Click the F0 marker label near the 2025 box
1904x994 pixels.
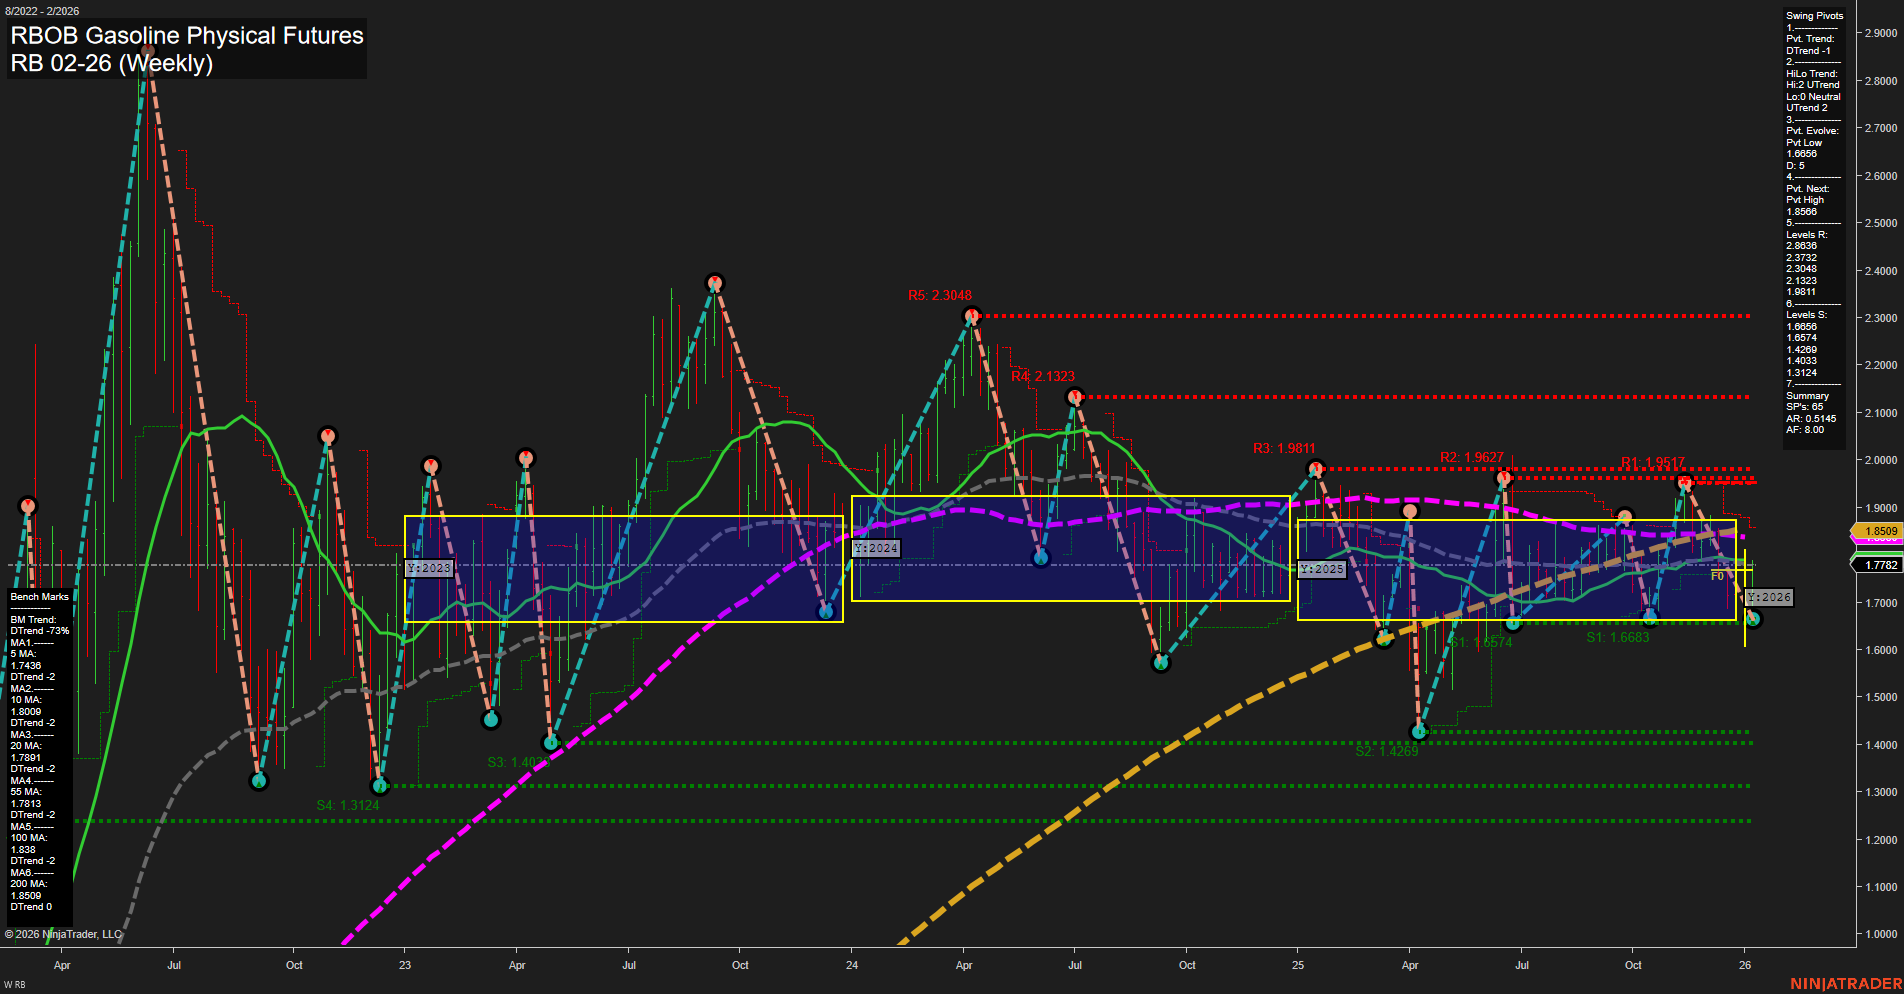point(1717,577)
